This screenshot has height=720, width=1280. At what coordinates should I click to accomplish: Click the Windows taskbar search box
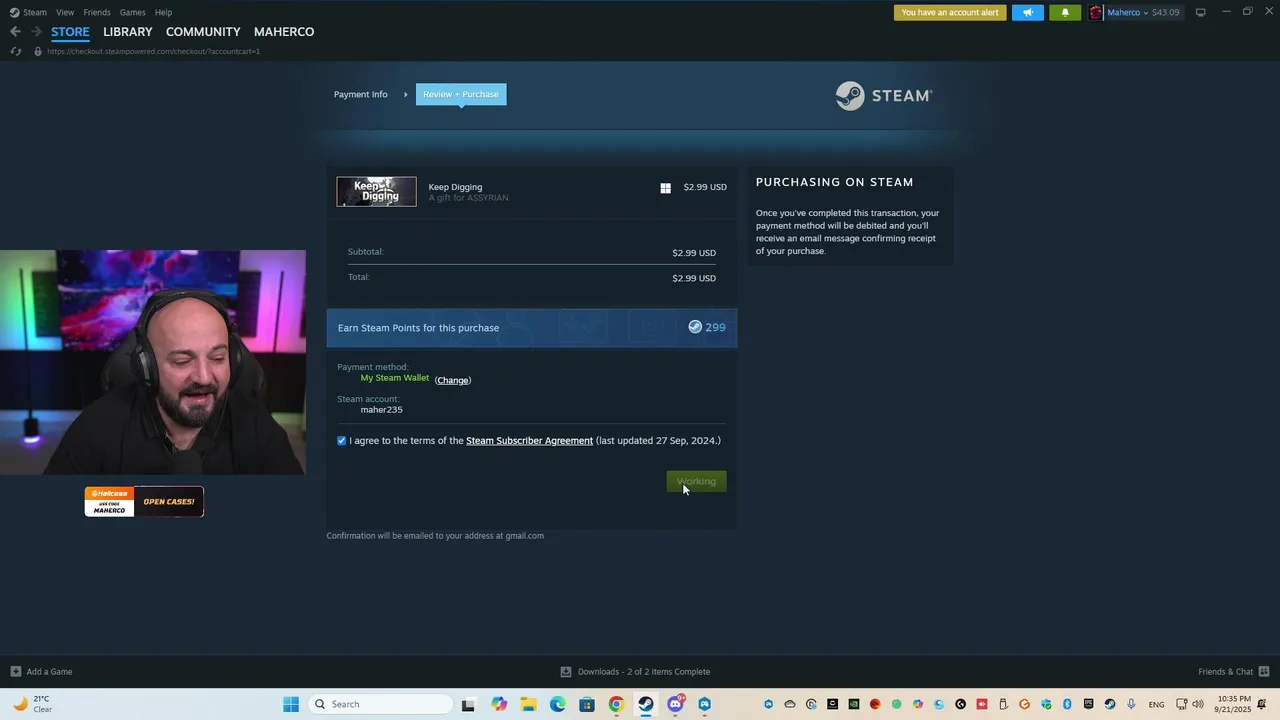tap(380, 704)
